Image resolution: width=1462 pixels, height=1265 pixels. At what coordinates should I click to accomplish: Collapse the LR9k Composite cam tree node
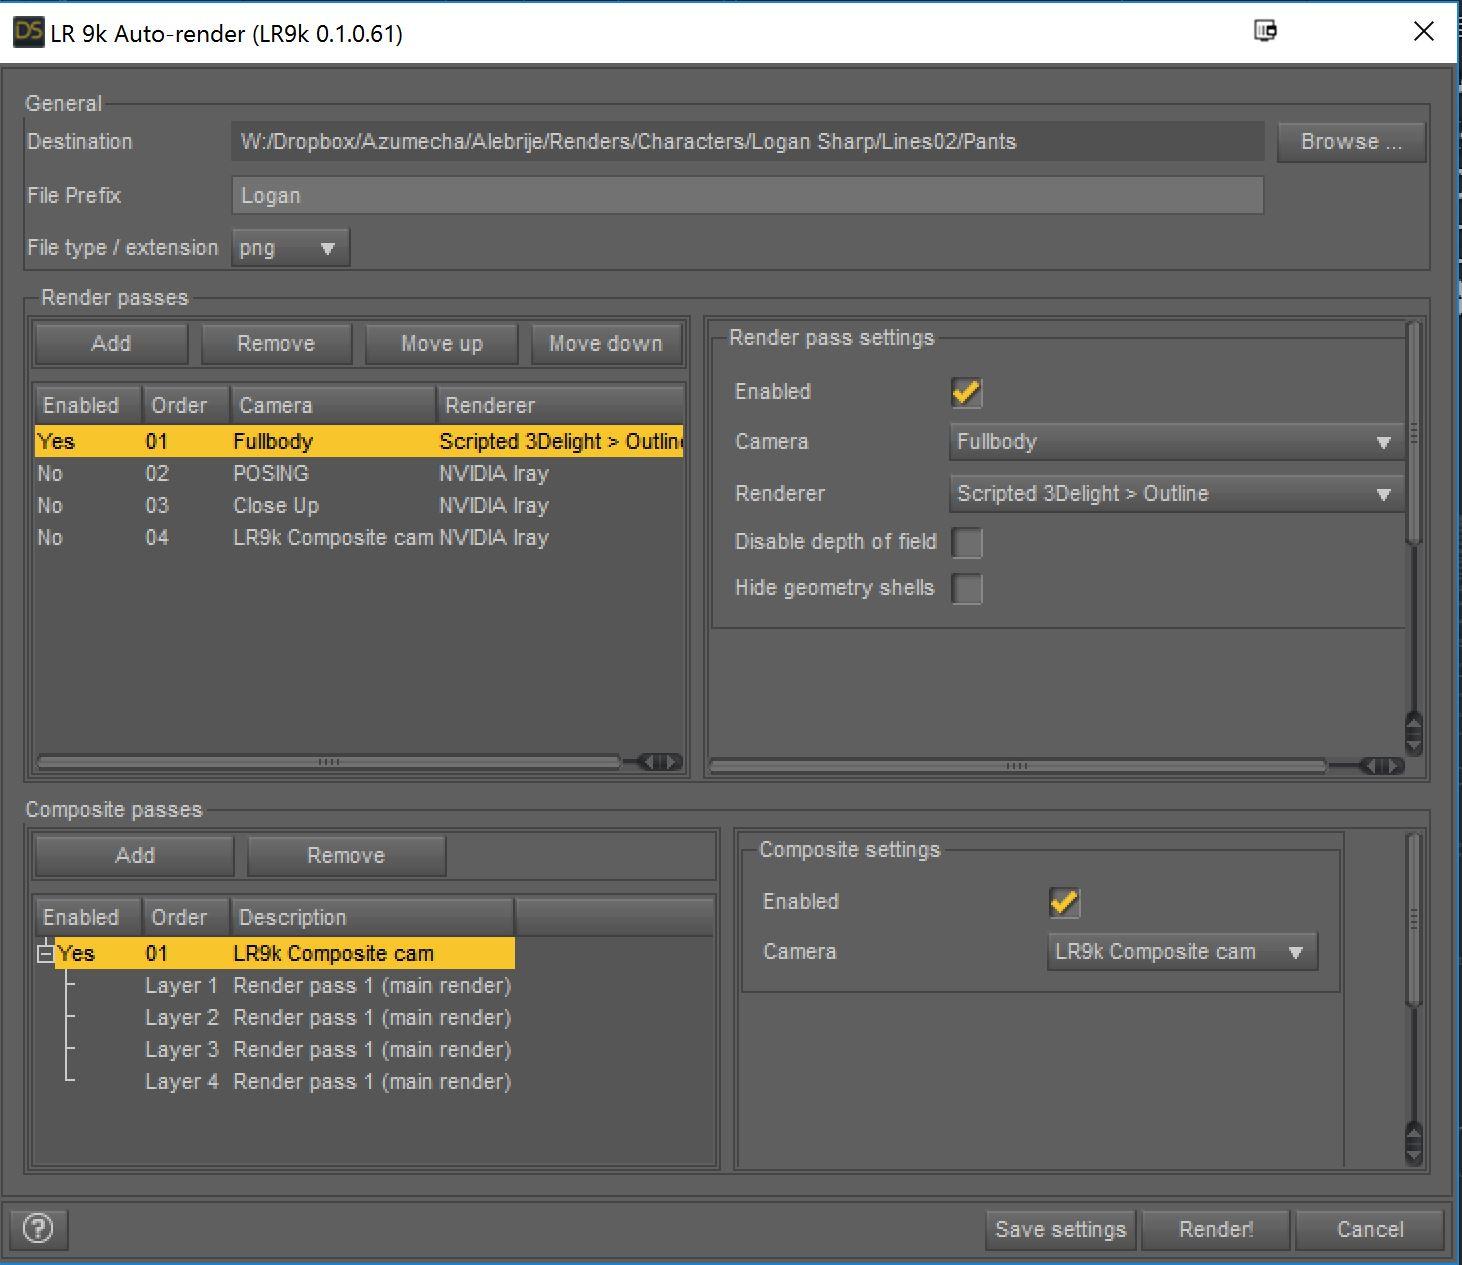pos(45,954)
